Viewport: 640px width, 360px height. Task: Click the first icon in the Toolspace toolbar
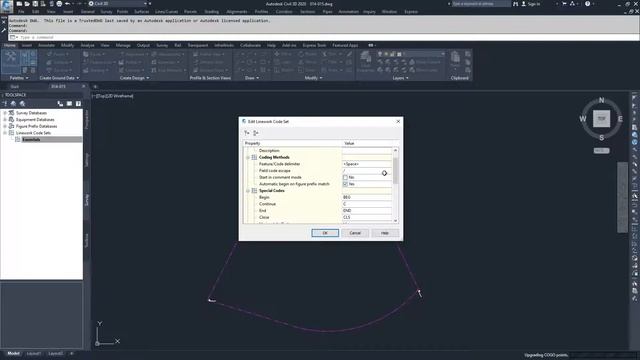click(x=5, y=104)
